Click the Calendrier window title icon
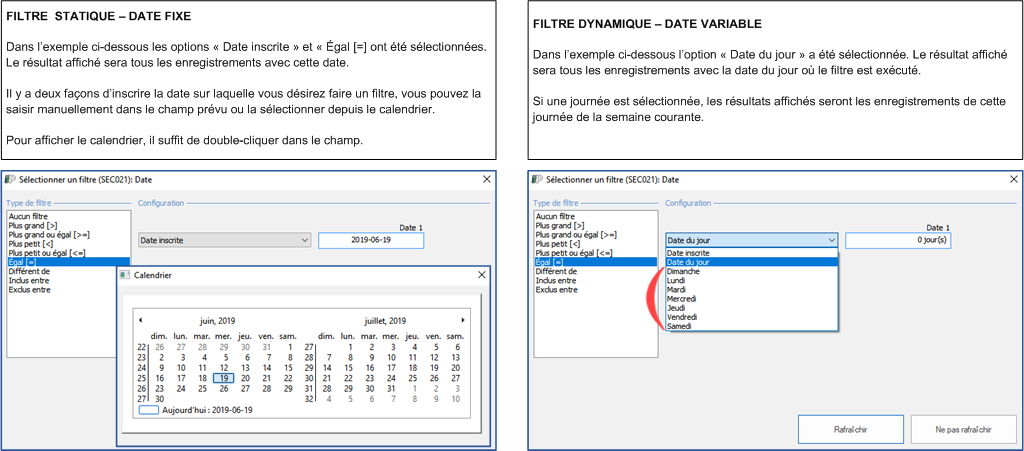Image resolution: width=1024 pixels, height=451 pixels. tap(125, 275)
